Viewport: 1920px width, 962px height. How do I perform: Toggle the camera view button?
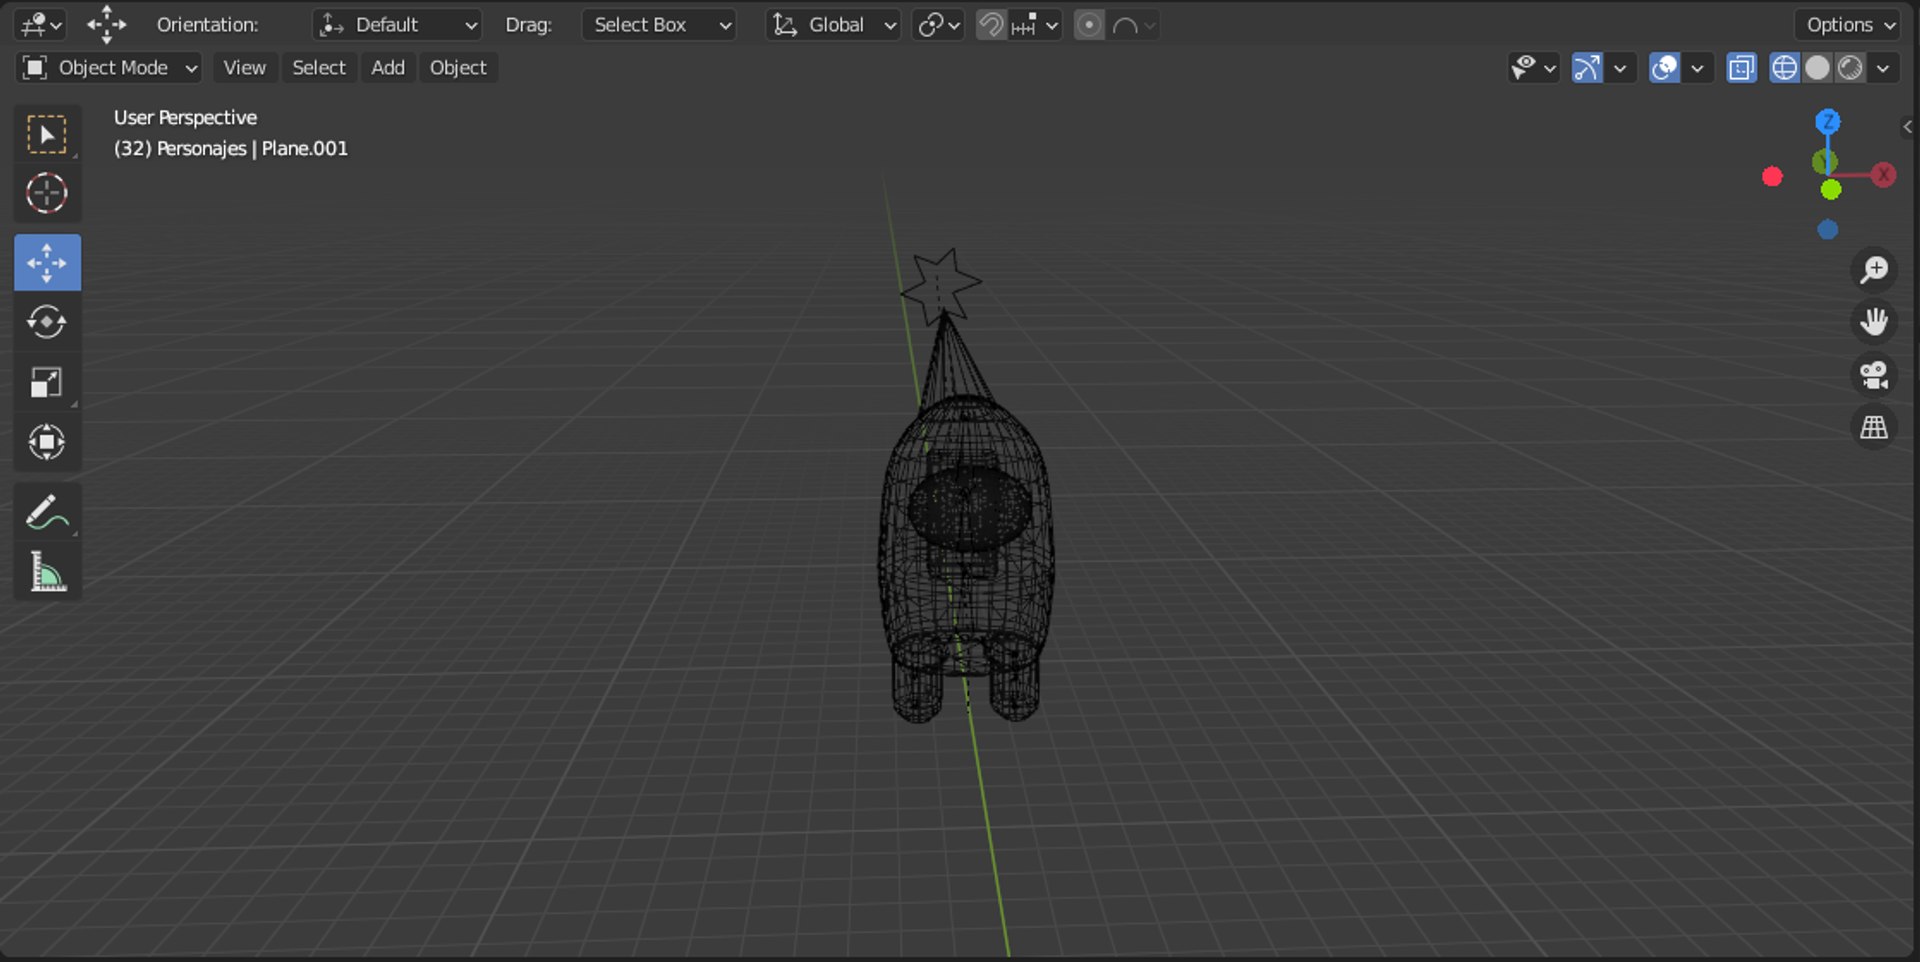1874,375
